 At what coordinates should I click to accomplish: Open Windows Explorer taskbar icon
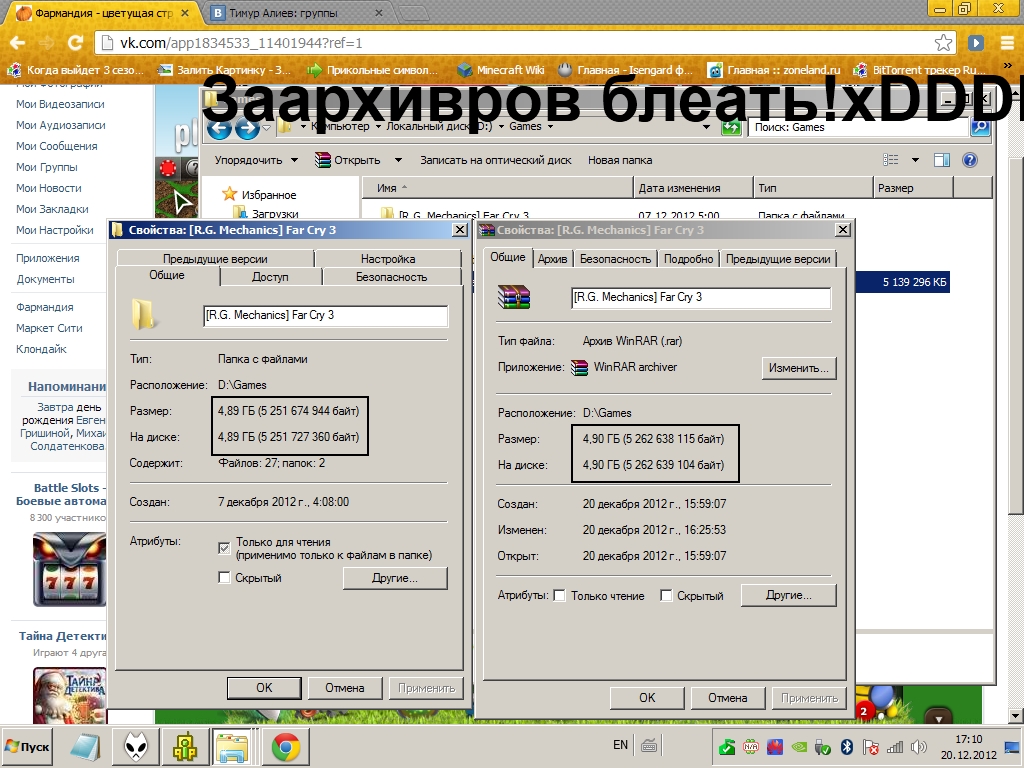(x=233, y=747)
